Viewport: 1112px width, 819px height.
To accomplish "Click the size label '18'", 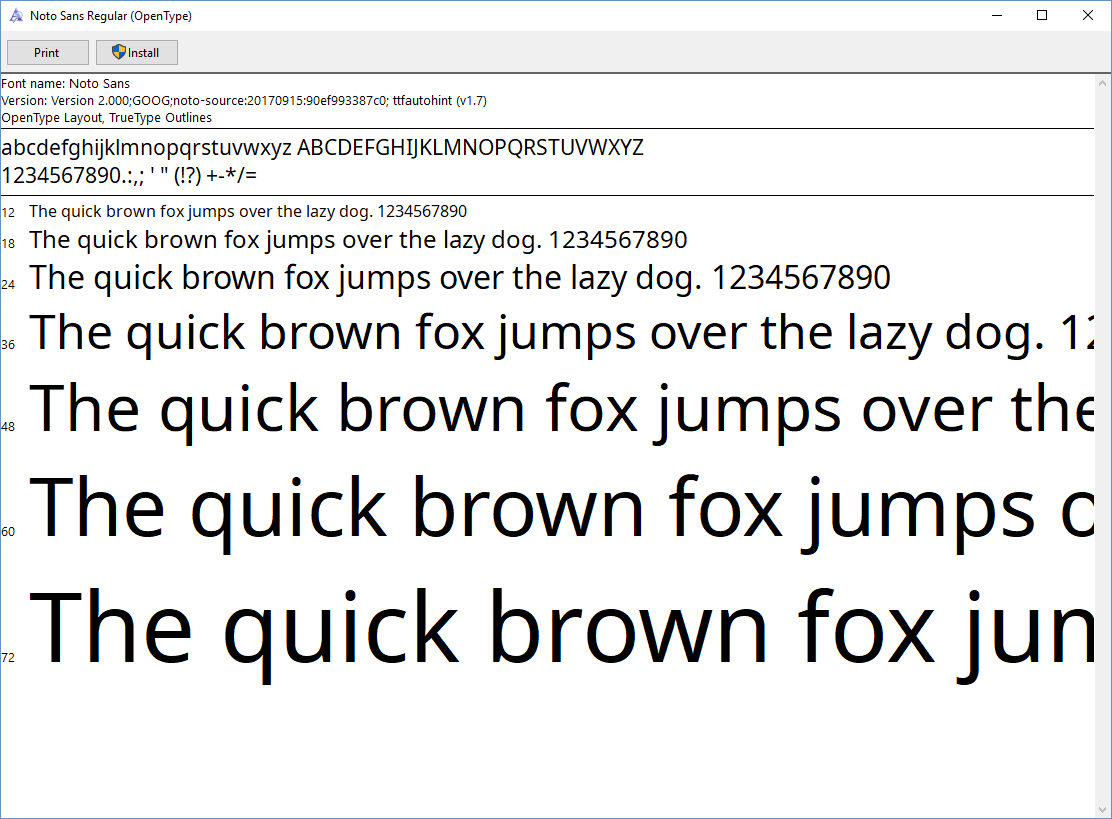I will (x=8, y=244).
